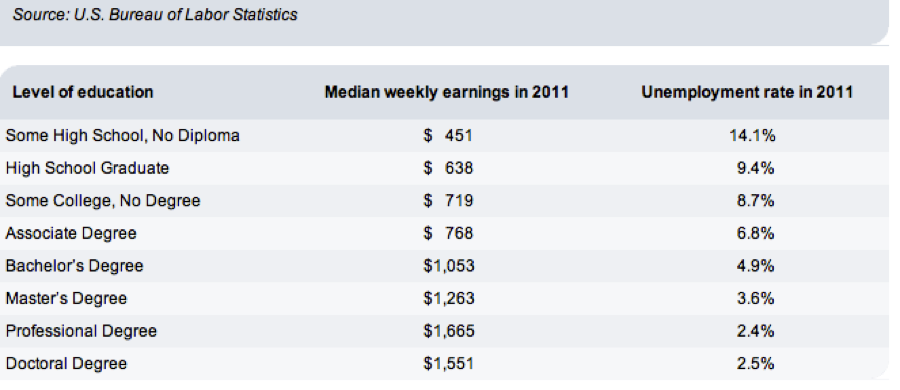This screenshot has width=900, height=390.
Task: Select the "Bachelor's Degree" row label
Action: tap(74, 266)
